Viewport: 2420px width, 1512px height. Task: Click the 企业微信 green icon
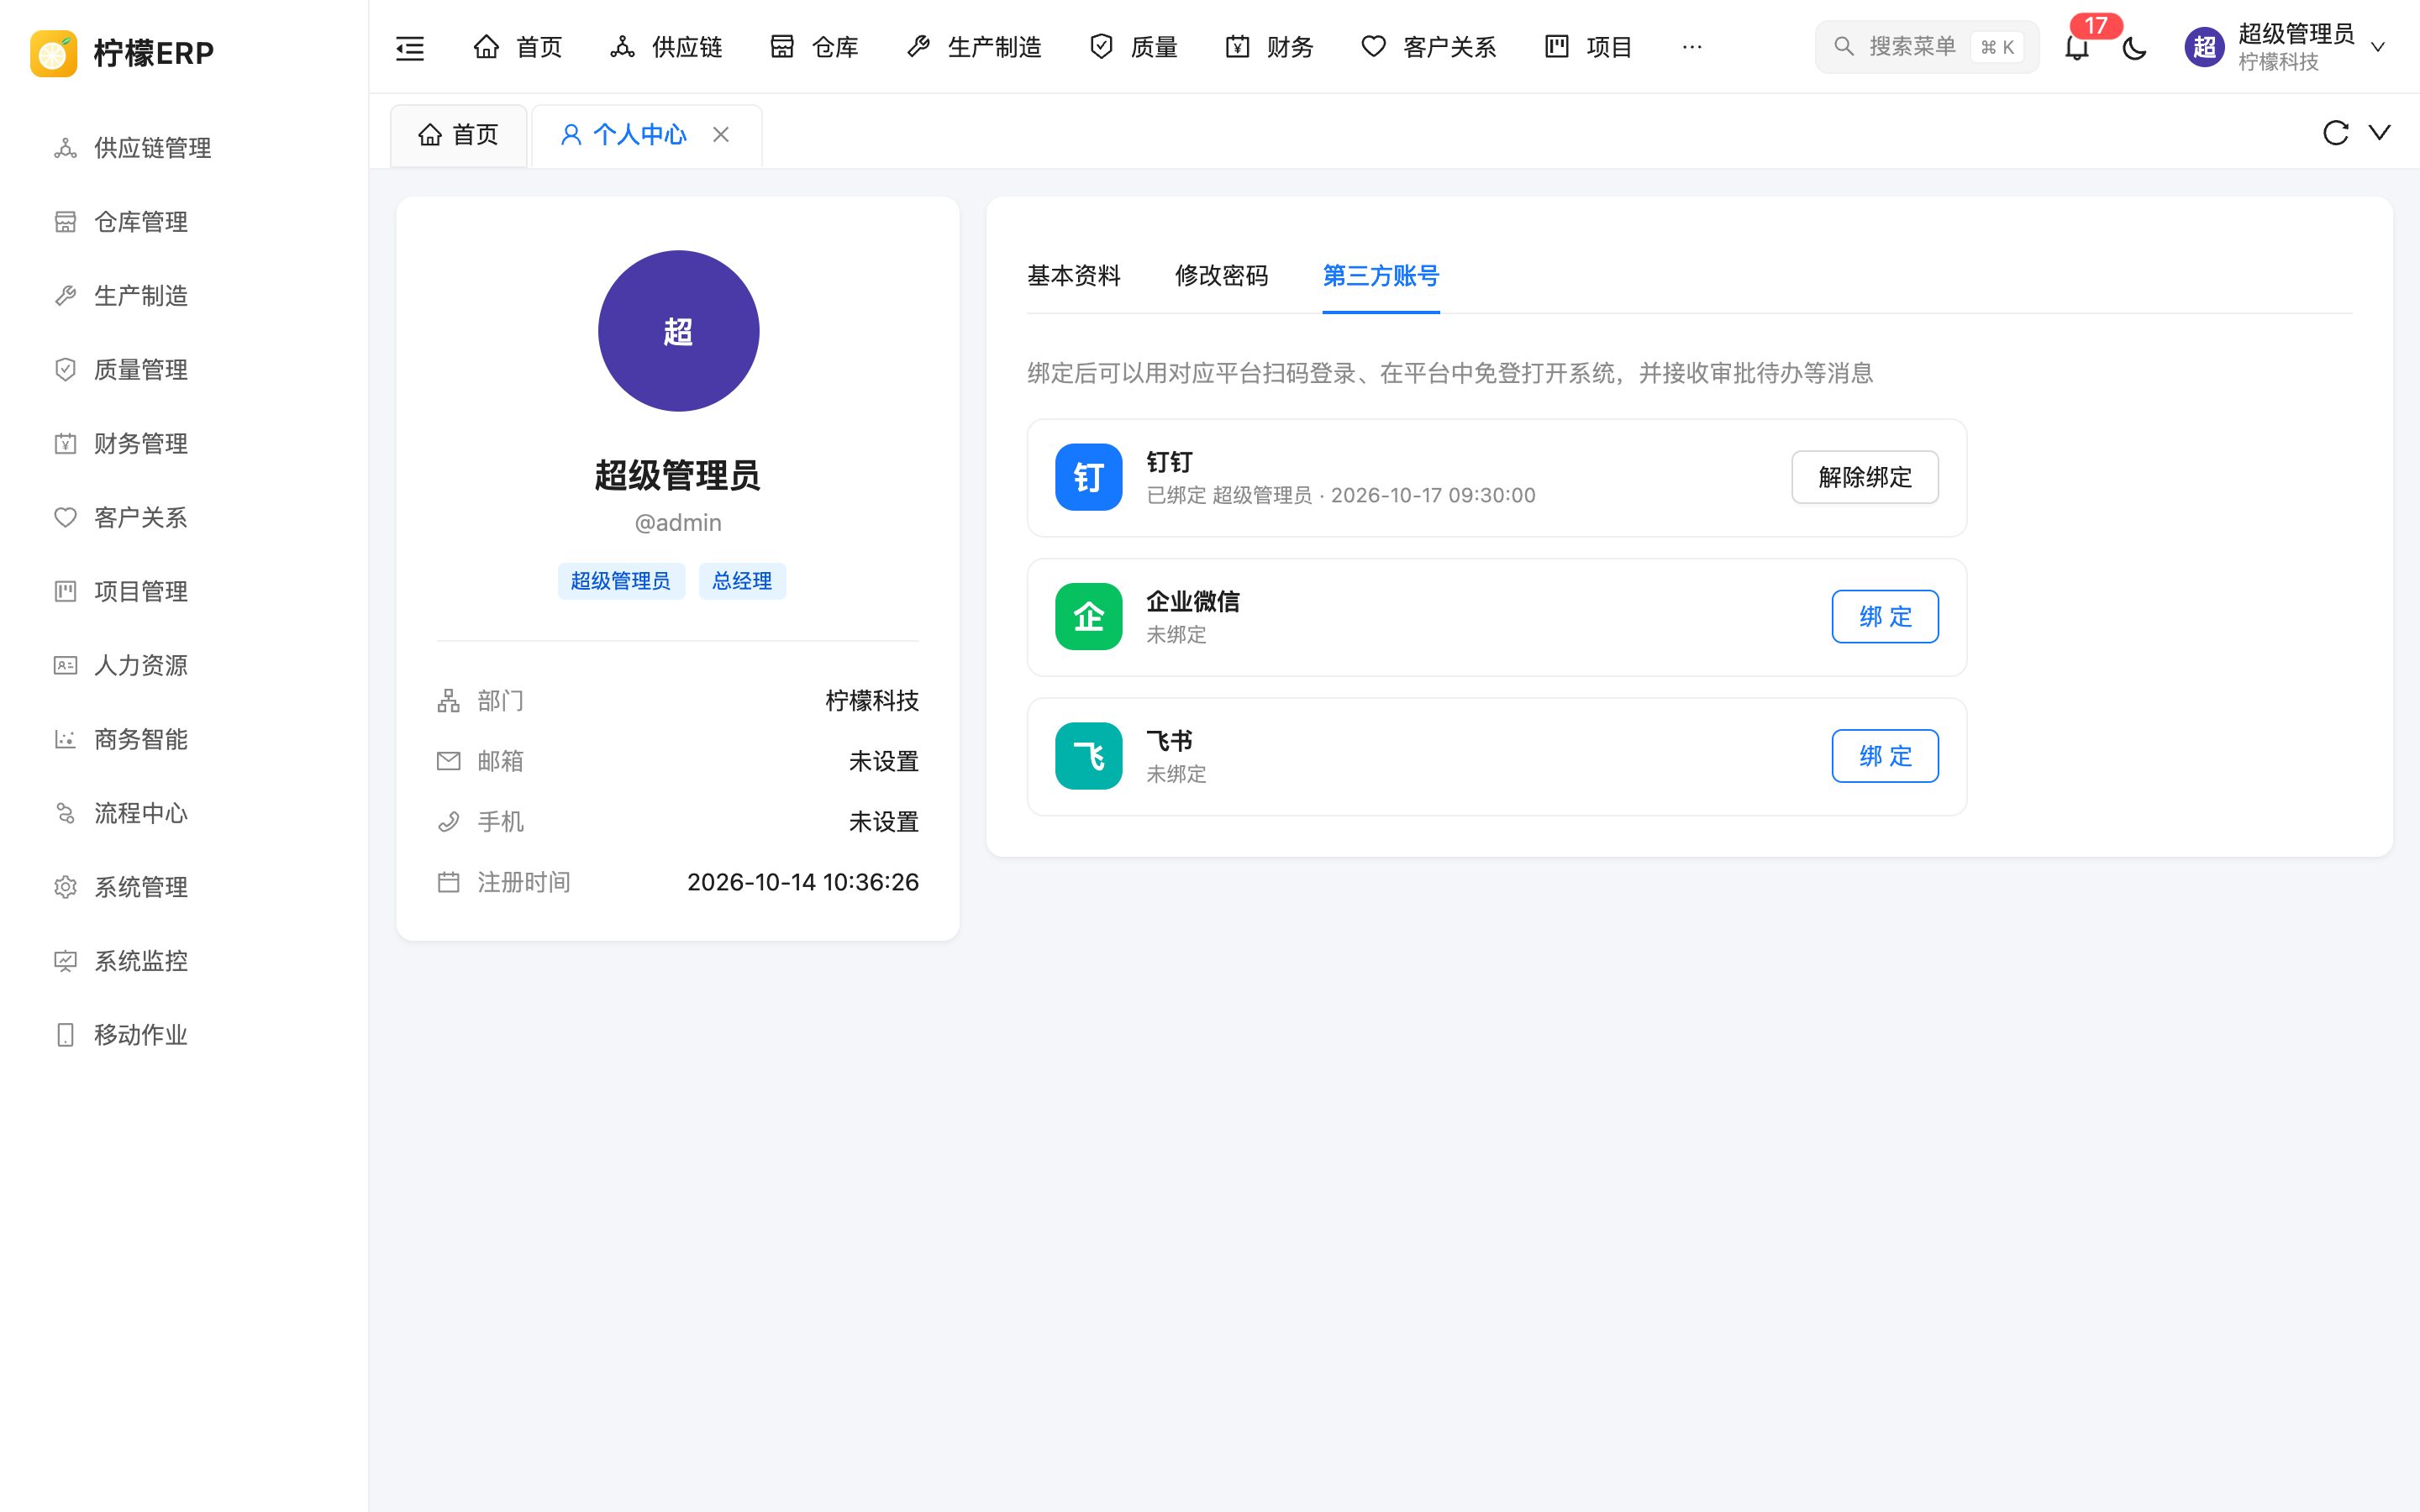1089,617
